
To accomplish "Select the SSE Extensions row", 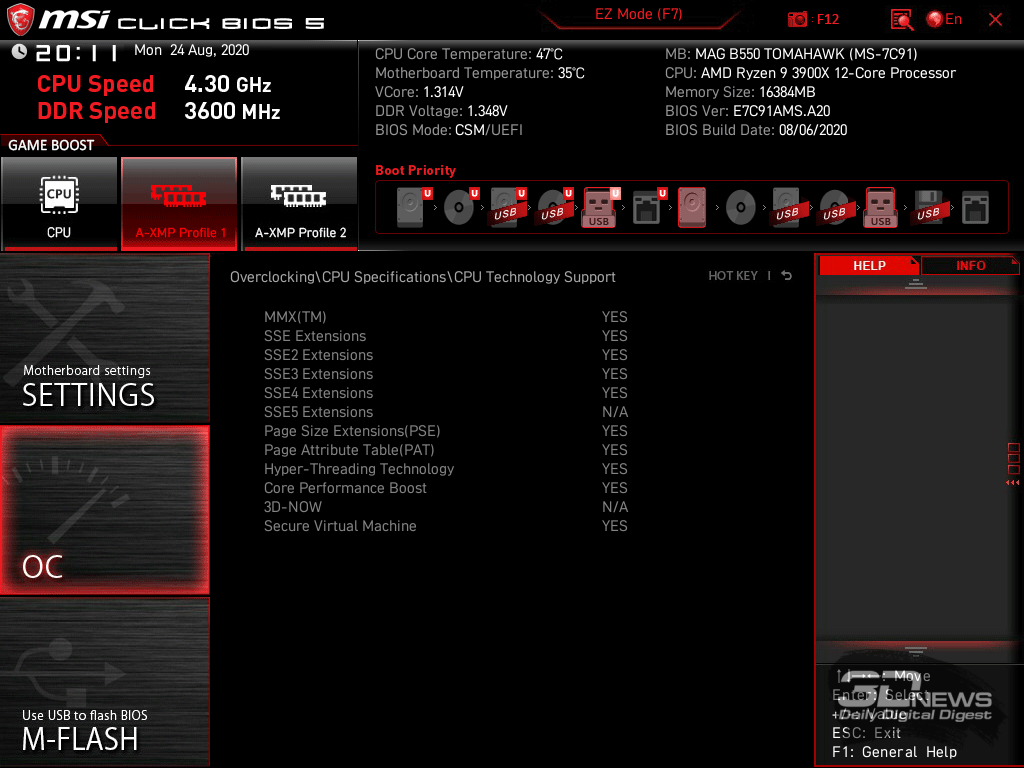I will [445, 336].
